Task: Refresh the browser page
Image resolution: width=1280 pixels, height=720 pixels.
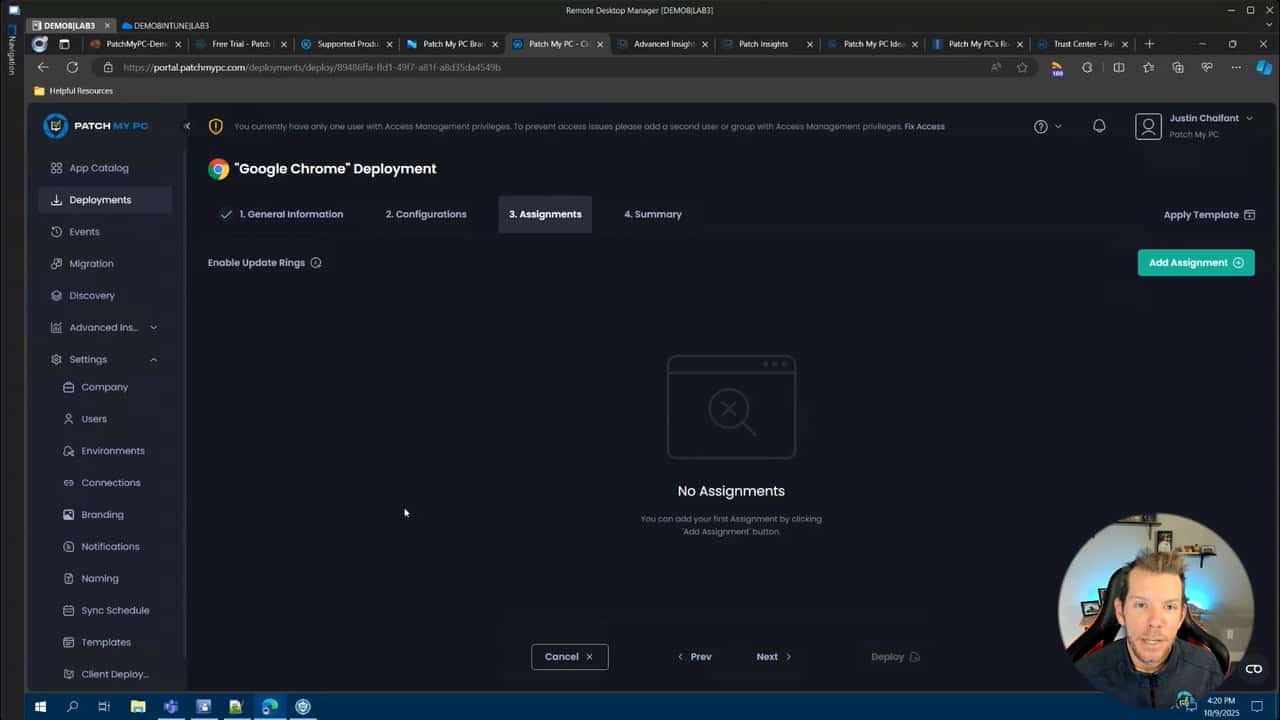Action: 72,67
